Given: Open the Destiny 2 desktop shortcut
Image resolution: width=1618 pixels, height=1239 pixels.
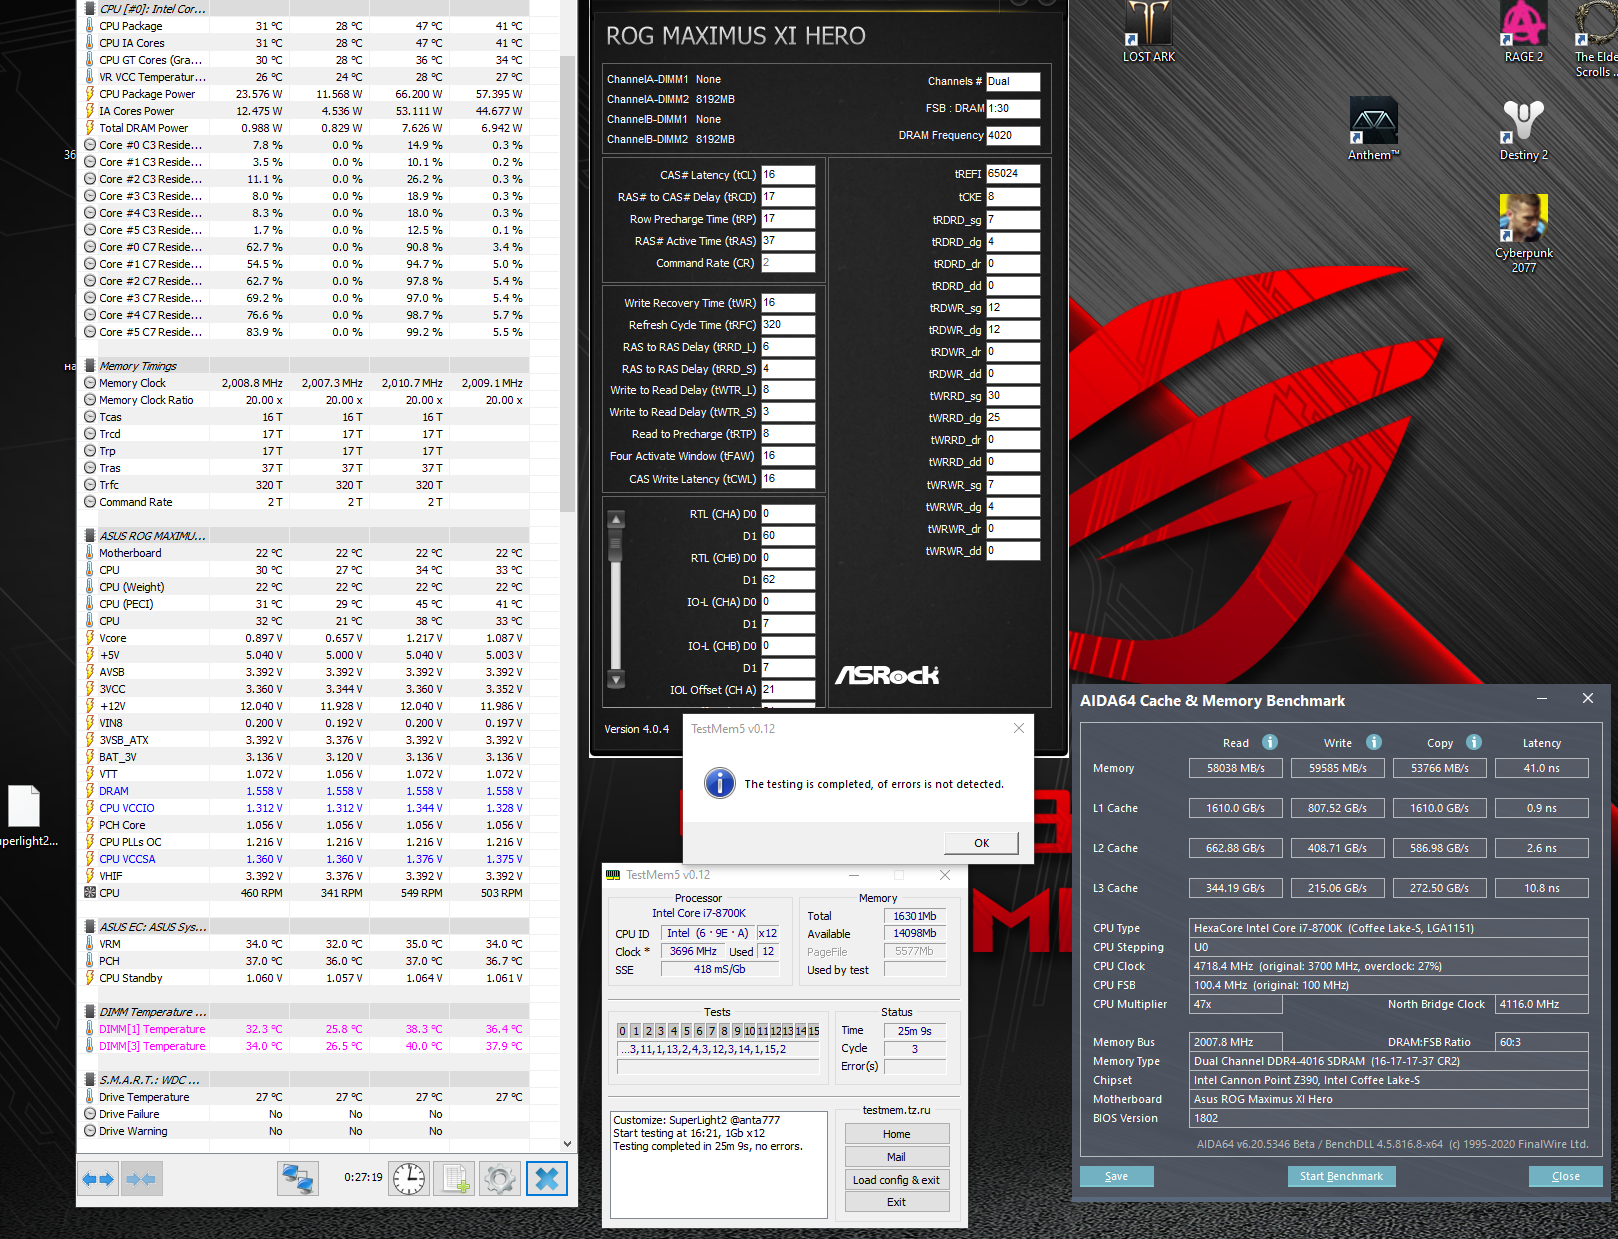Looking at the screenshot, I should 1523,129.
